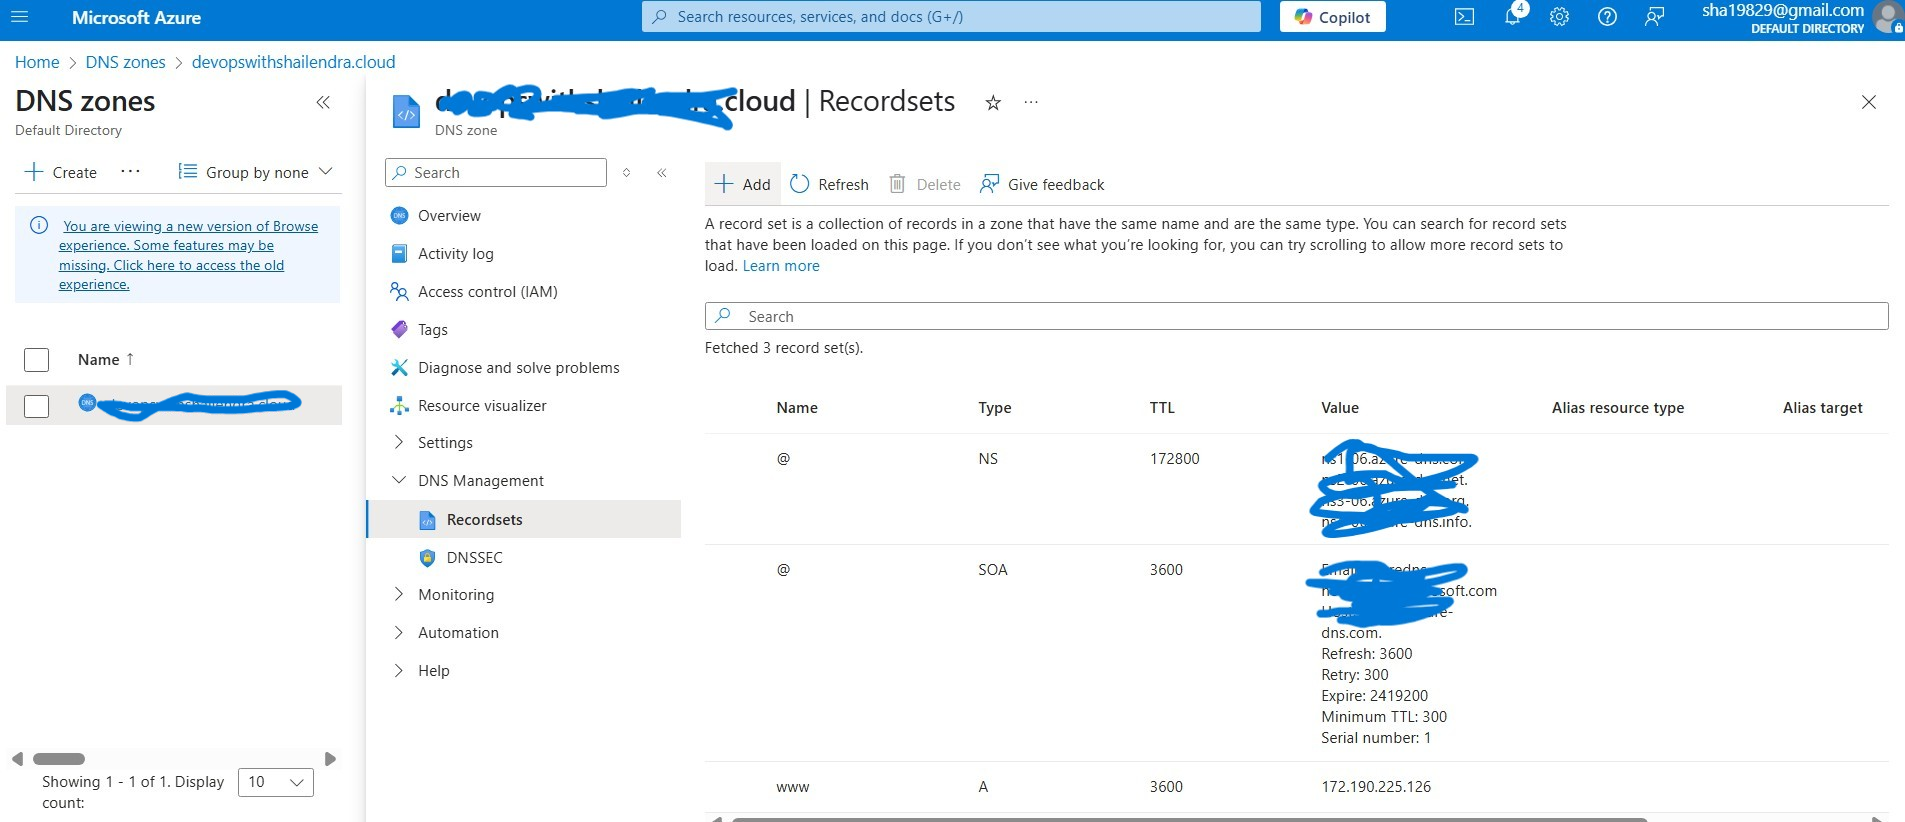Click the resource menu Search box
Viewport: 1905px width, 822px height.
point(496,172)
